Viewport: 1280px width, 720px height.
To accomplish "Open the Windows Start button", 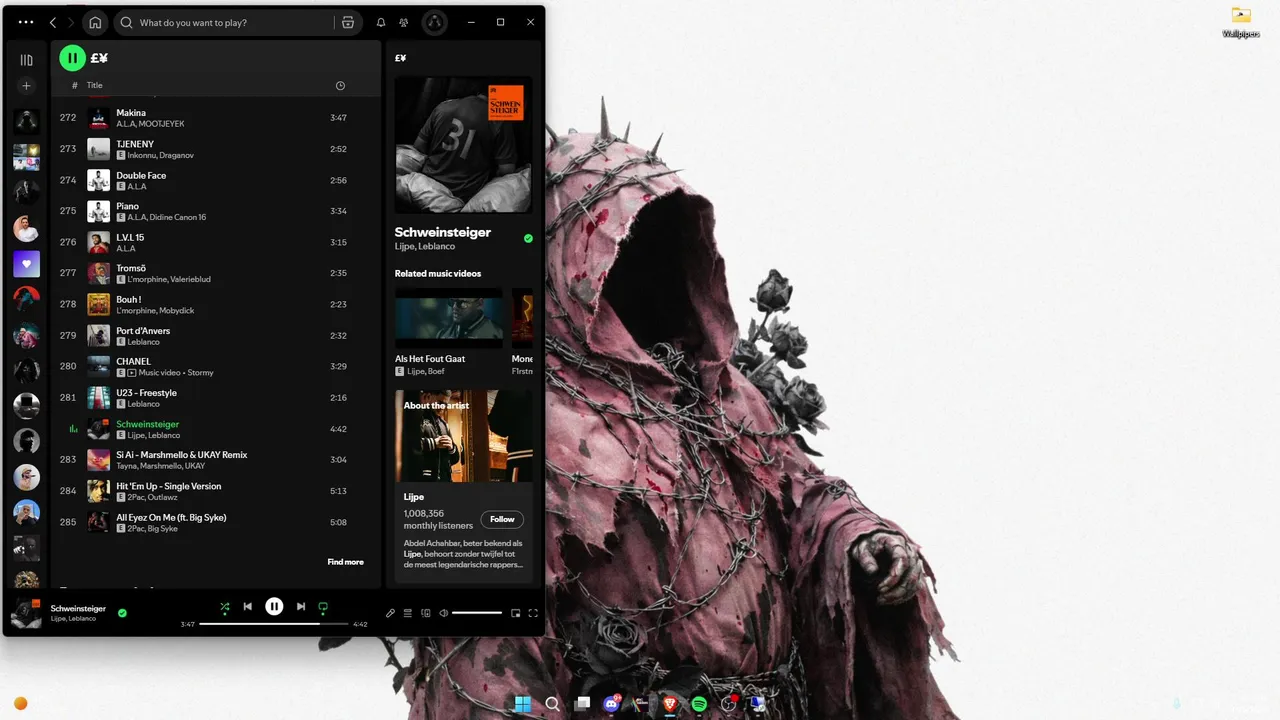I will tap(522, 704).
